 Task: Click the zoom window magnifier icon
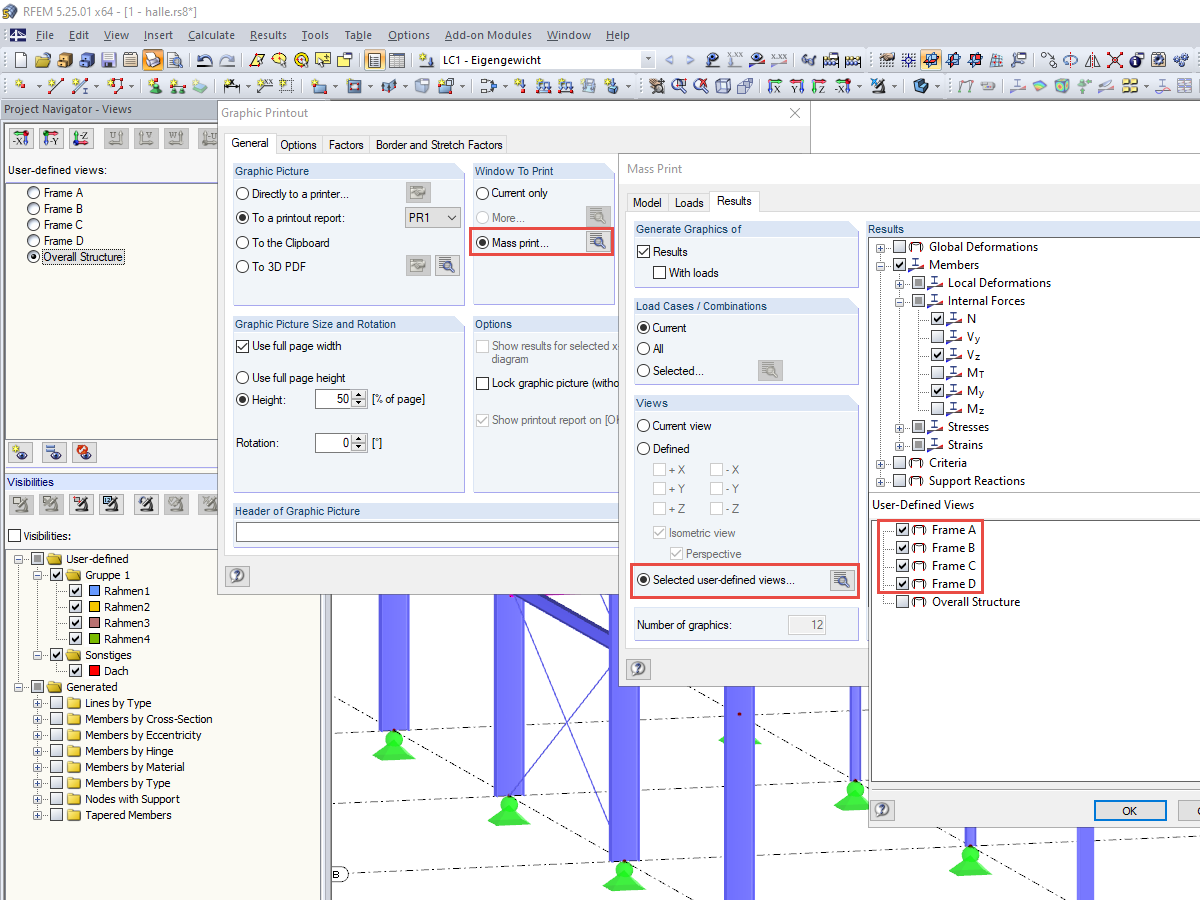[x=679, y=86]
